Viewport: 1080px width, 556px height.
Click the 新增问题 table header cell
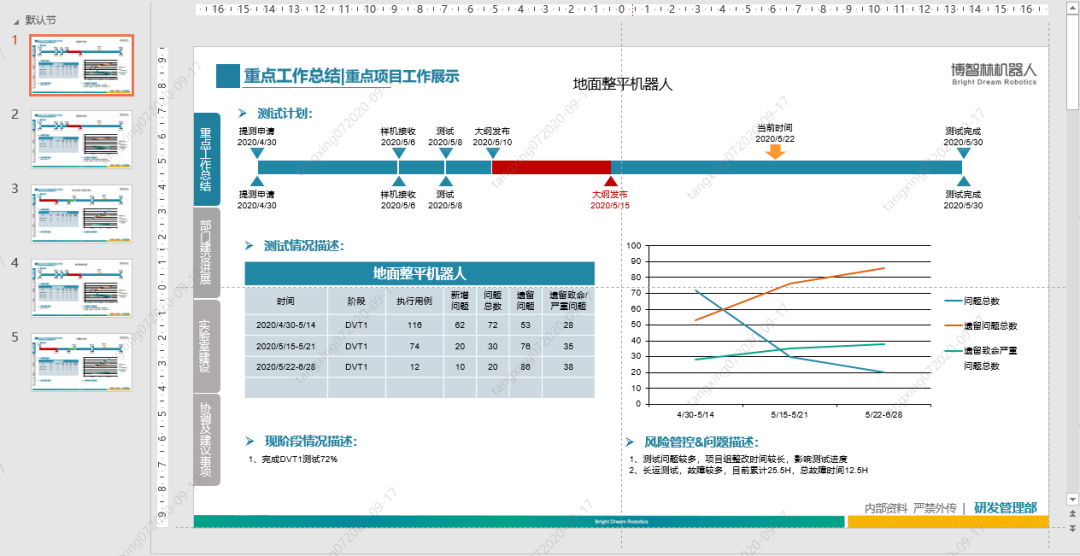[459, 300]
